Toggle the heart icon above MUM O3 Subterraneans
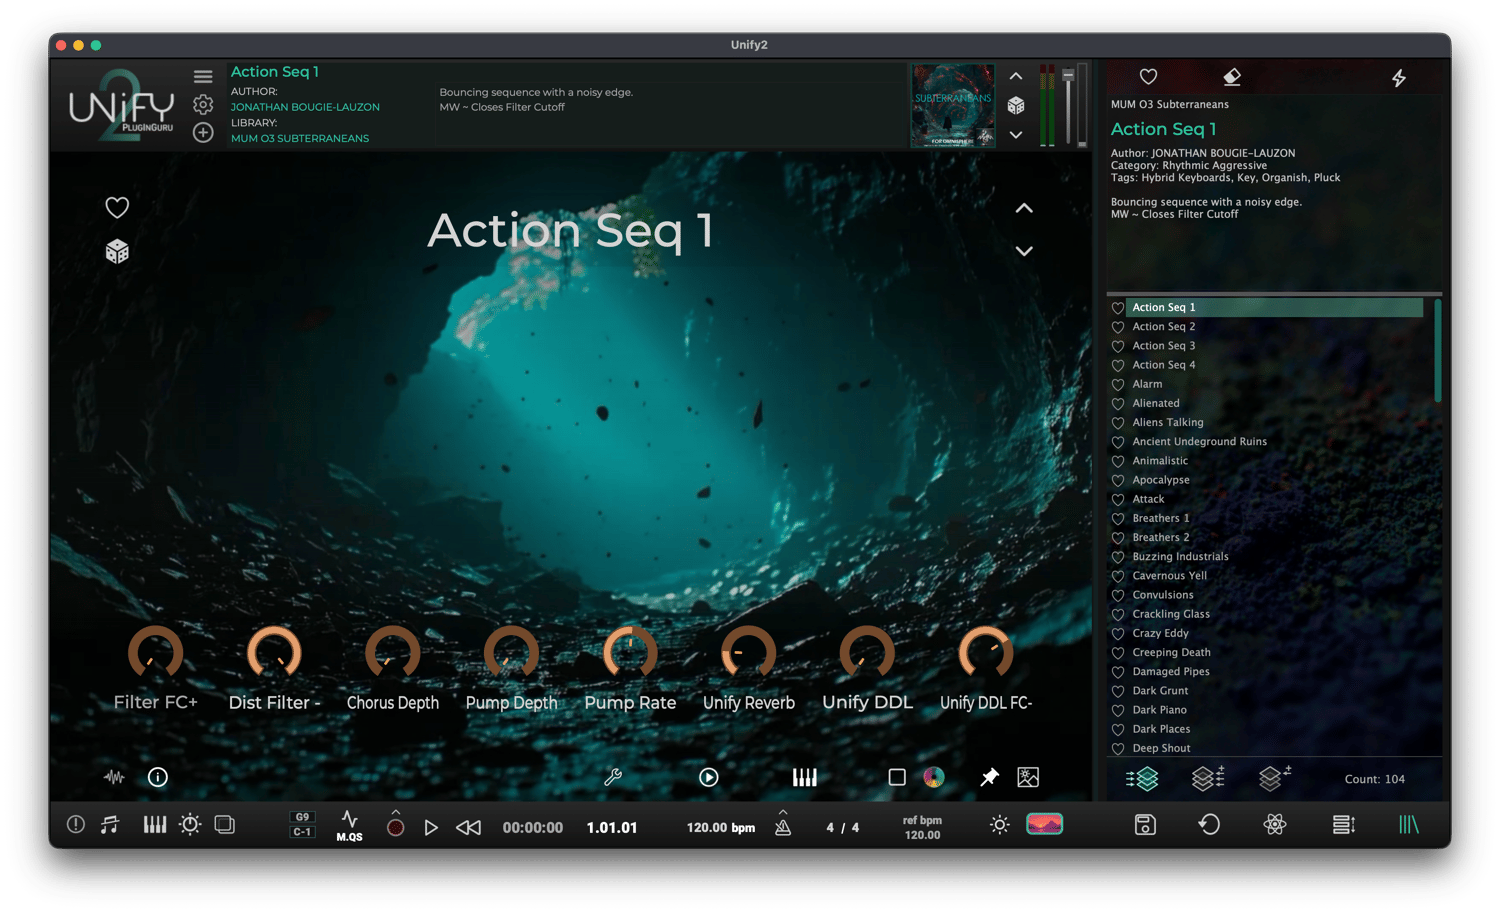The height and width of the screenshot is (913, 1500). (1148, 77)
